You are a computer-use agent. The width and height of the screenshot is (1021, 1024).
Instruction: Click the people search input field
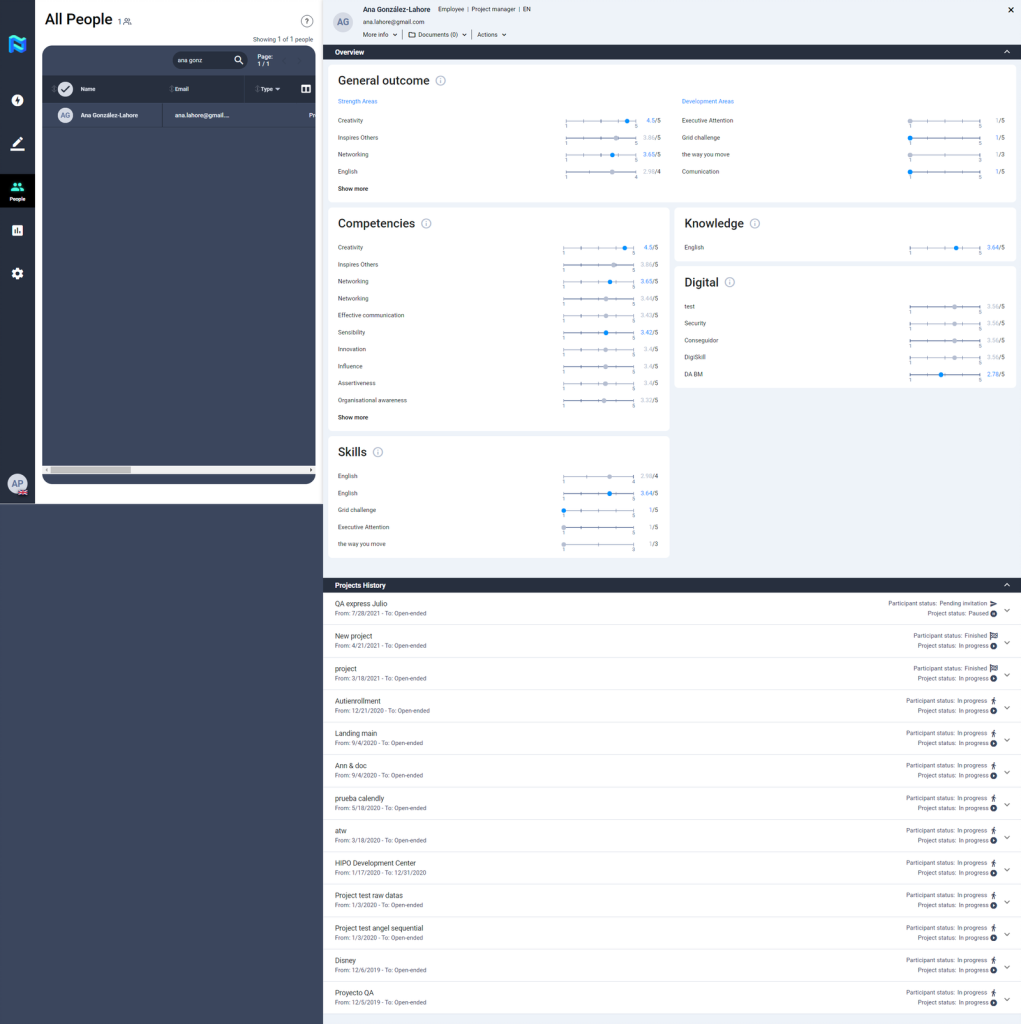[203, 60]
